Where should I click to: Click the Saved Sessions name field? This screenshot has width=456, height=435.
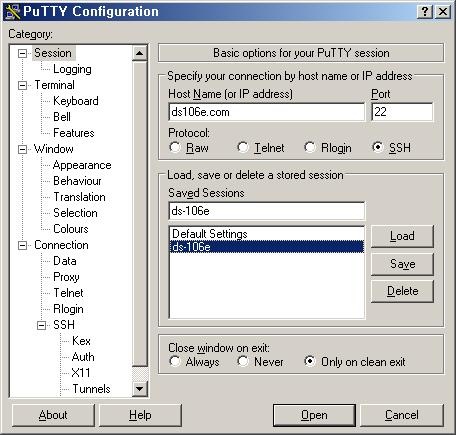267,211
